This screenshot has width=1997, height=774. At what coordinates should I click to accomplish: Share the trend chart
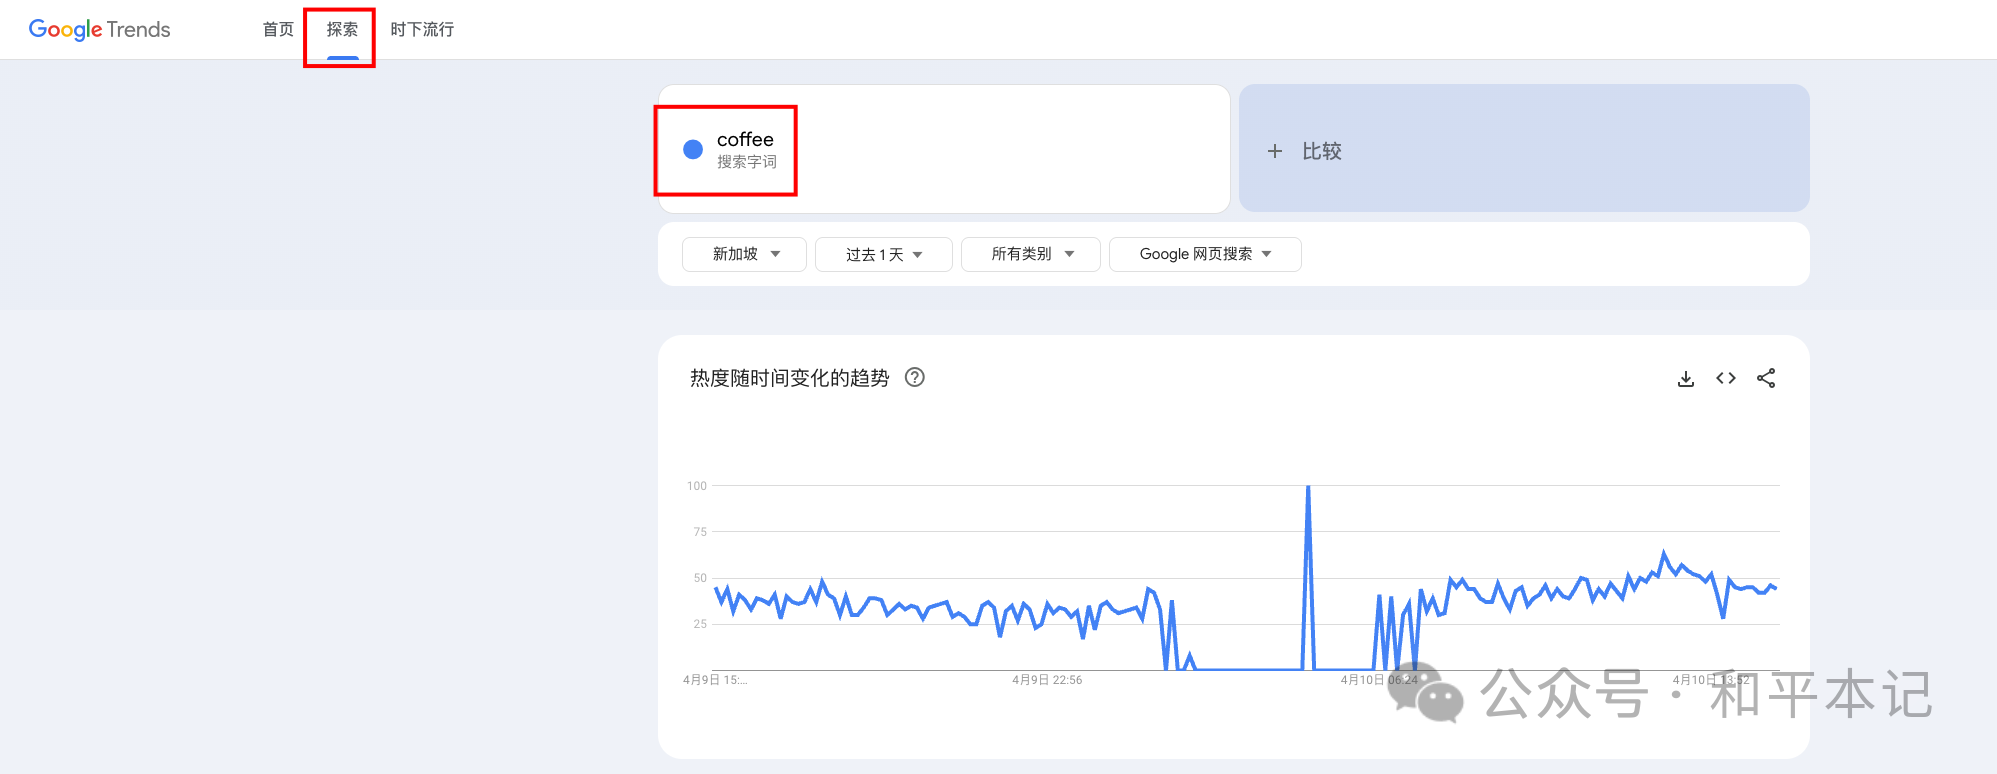[x=1766, y=378]
